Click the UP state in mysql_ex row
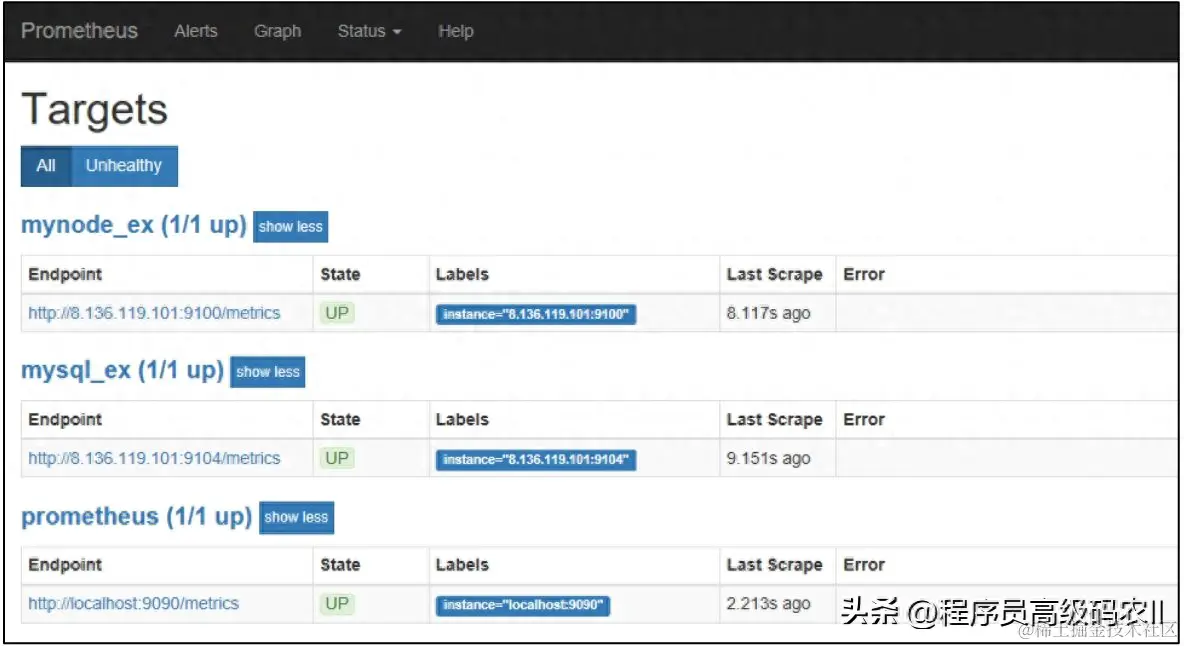This screenshot has height=646, width=1184. tap(337, 458)
